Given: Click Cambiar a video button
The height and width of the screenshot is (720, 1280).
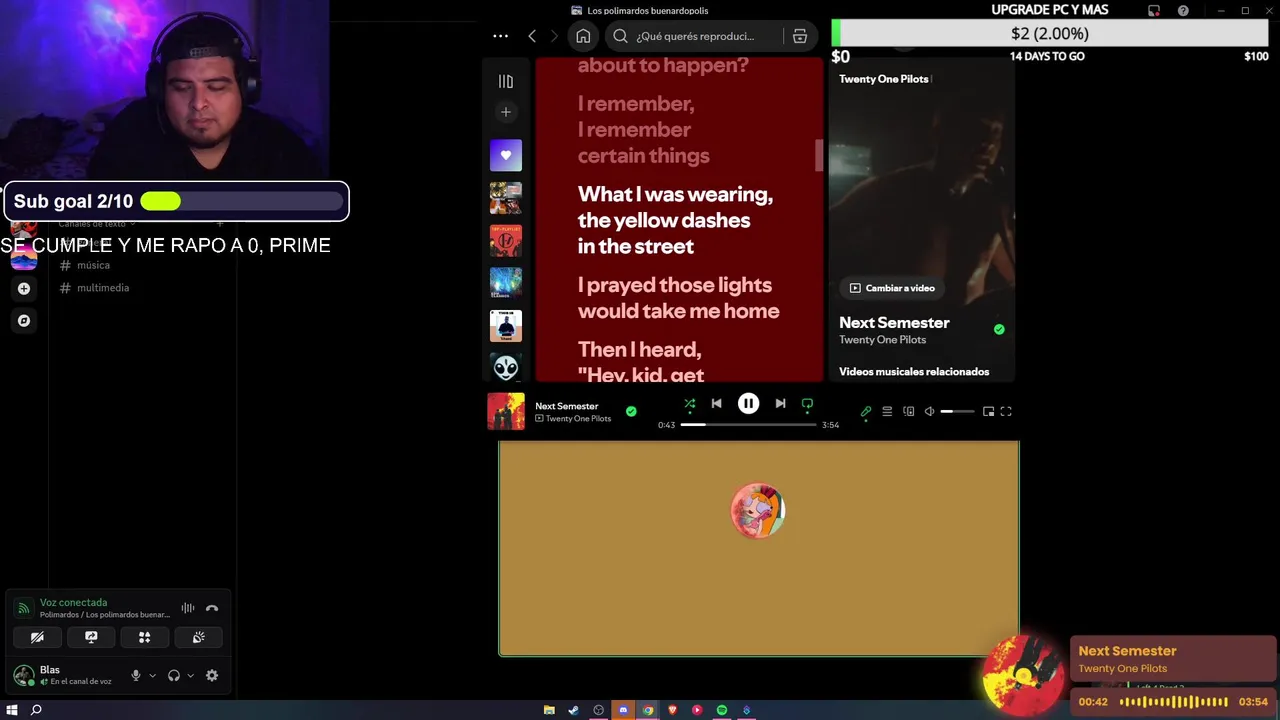Looking at the screenshot, I should point(892,288).
